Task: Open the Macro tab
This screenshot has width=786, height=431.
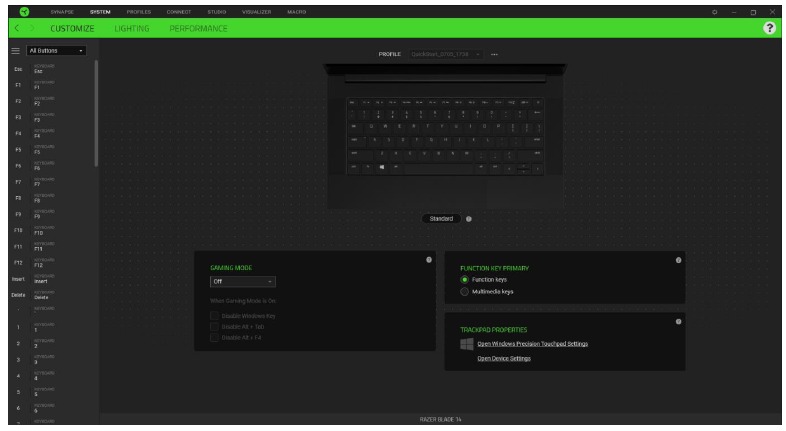Action: pyautogui.click(x=296, y=12)
